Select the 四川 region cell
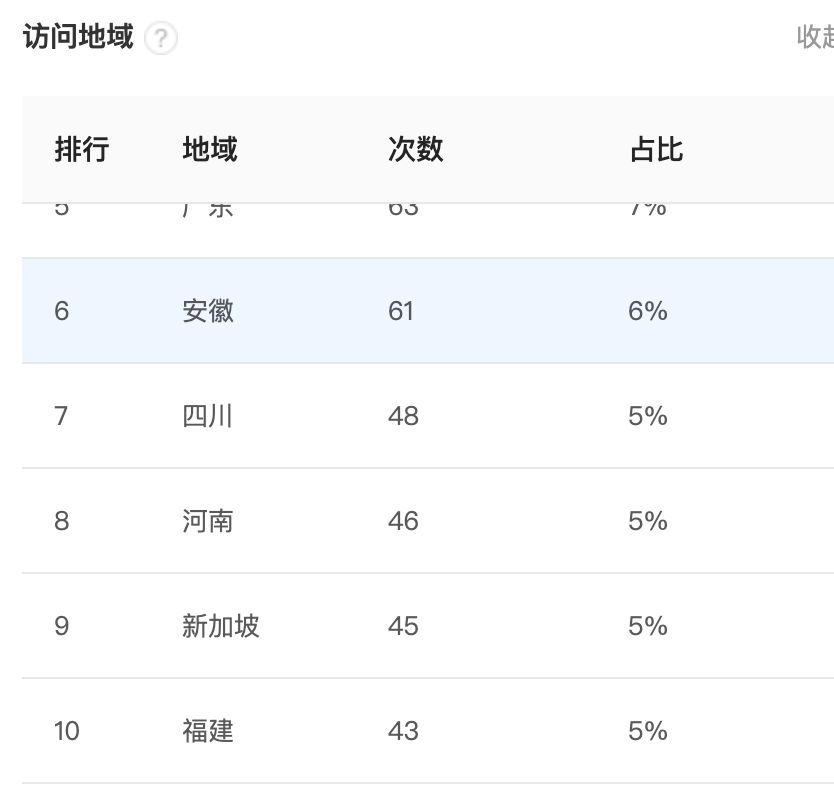Screen dimensions: 834x798 tap(208, 416)
